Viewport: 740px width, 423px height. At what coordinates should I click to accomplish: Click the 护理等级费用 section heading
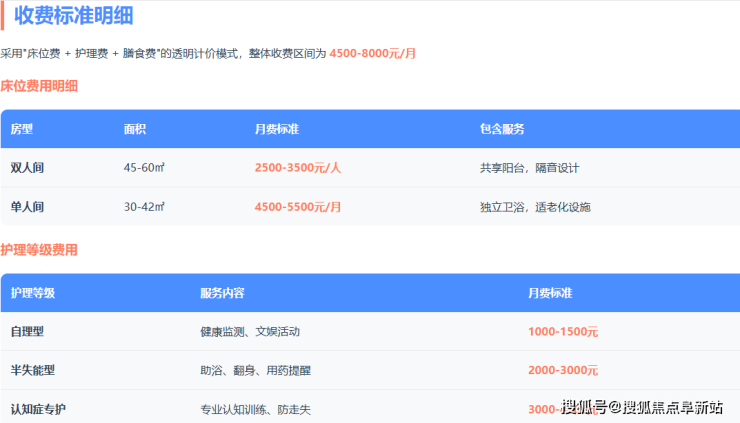pos(39,250)
